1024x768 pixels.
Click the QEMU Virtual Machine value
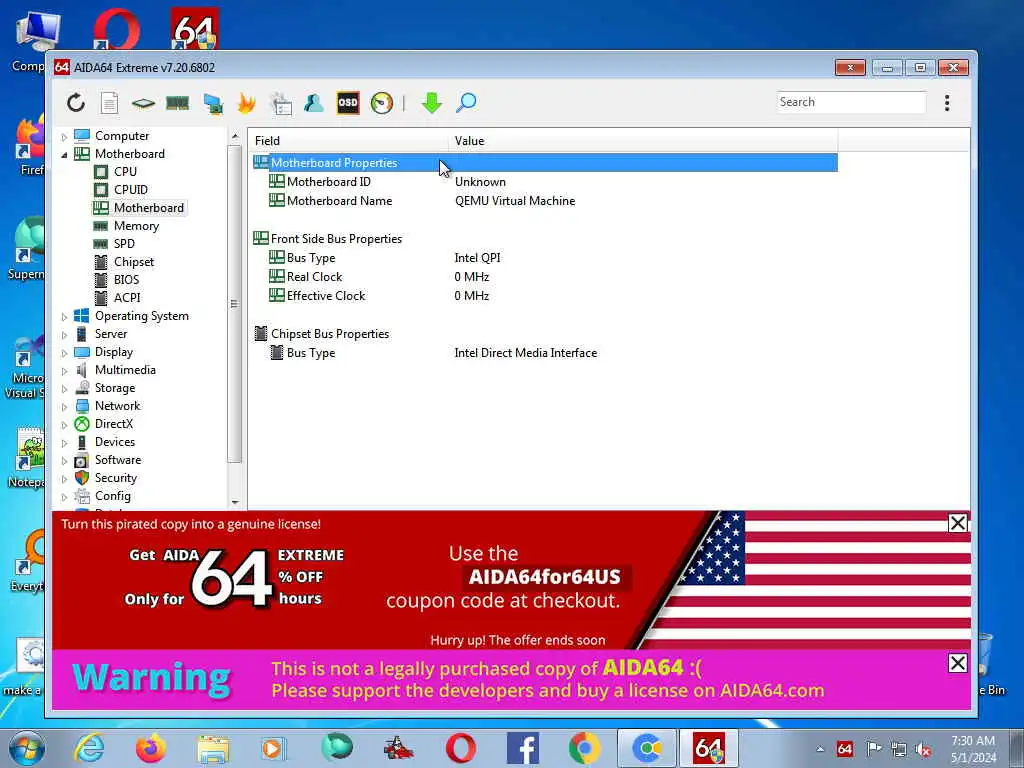(515, 201)
